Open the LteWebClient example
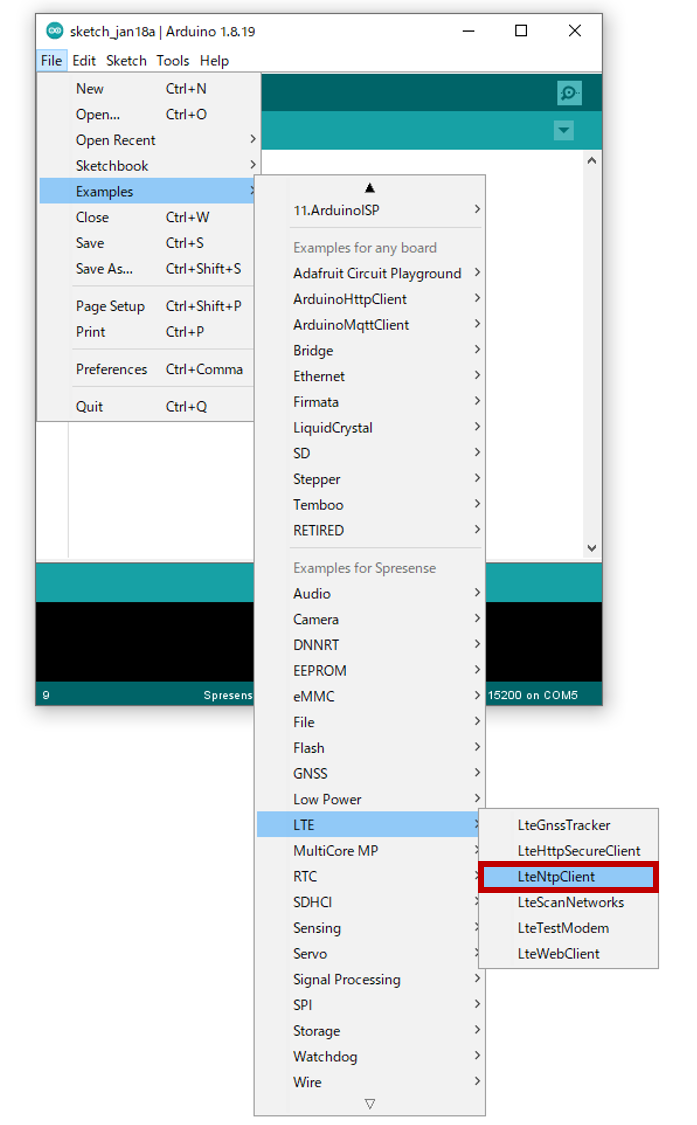 pyautogui.click(x=569, y=955)
